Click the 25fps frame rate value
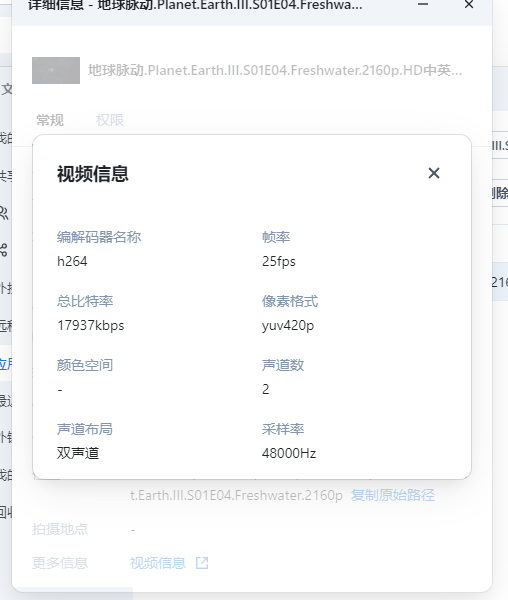The image size is (508, 600). [x=279, y=261]
